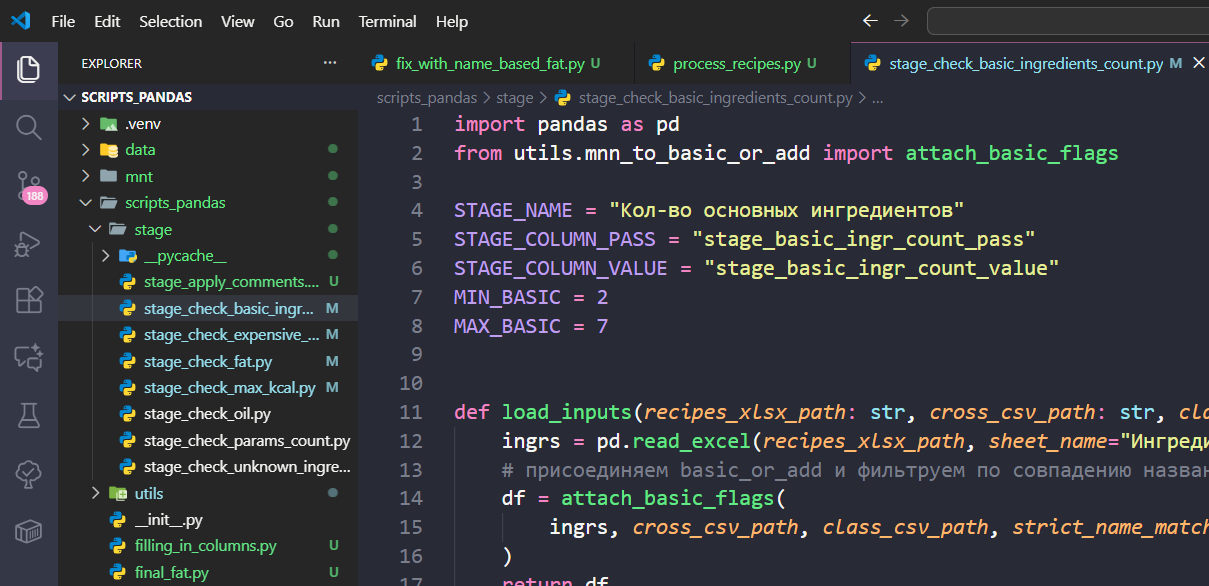Click the EXPLORER panel title

[112, 63]
